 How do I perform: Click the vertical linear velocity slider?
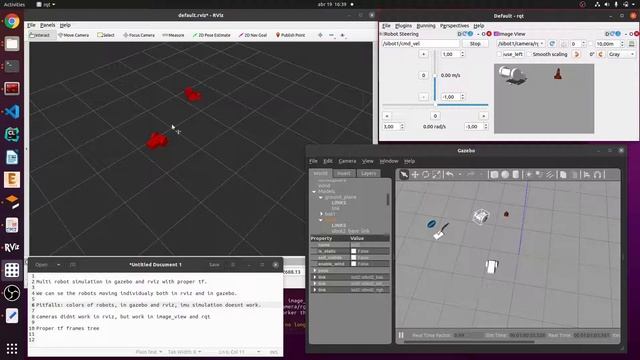pos(435,76)
